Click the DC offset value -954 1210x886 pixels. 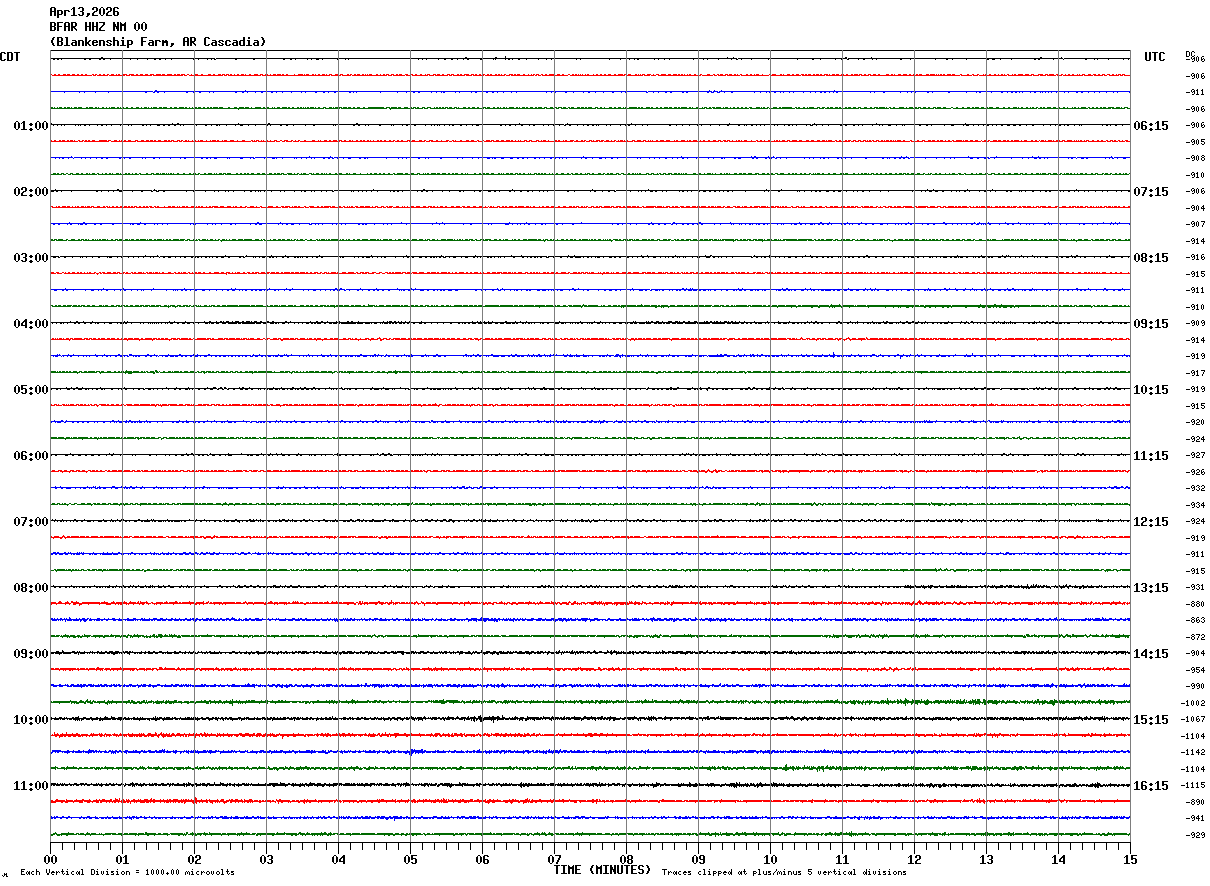pyautogui.click(x=1195, y=670)
